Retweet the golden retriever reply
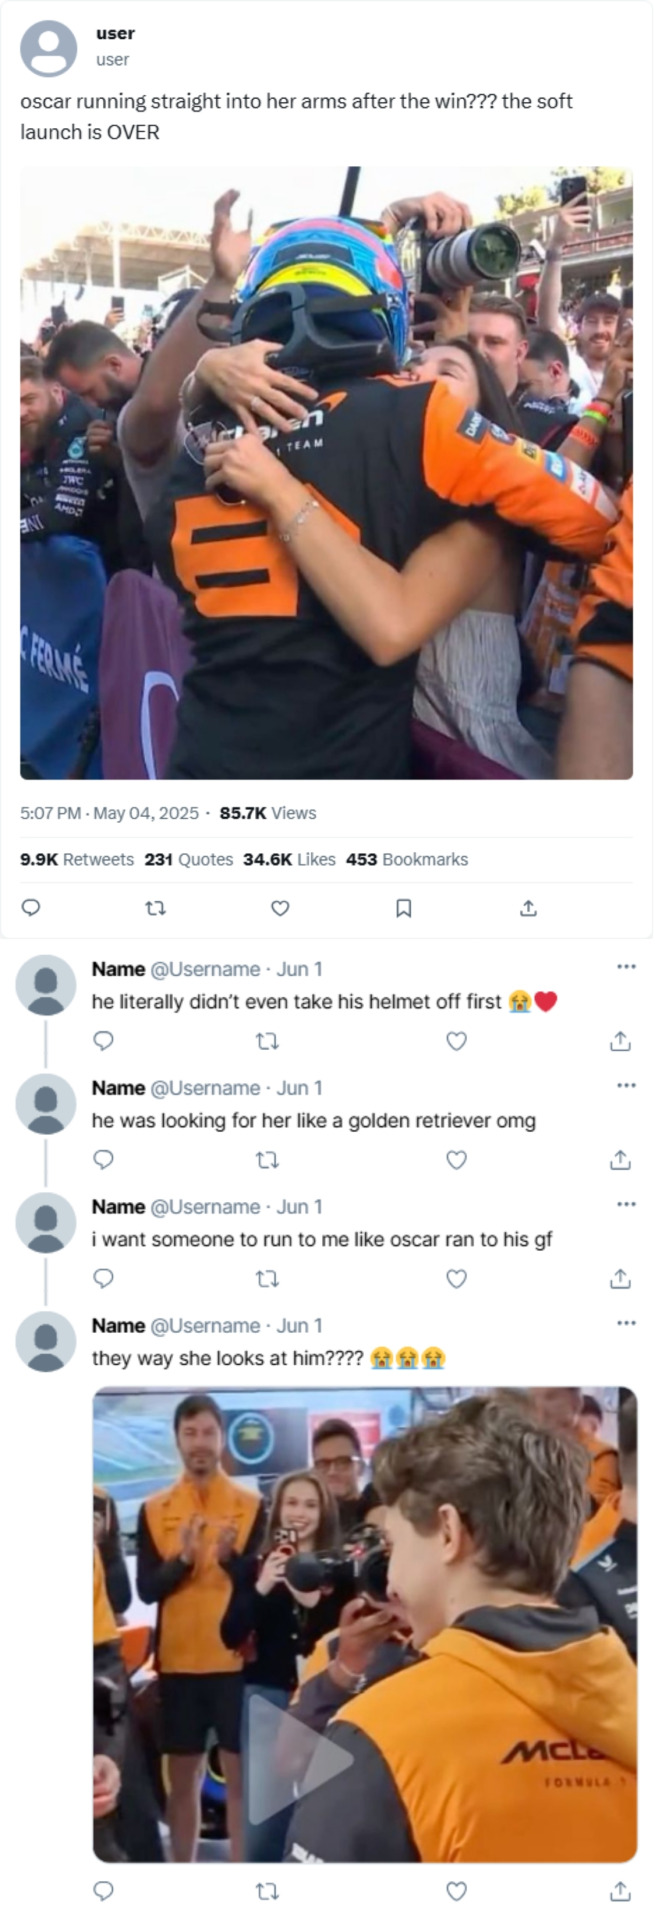The width and height of the screenshot is (655, 1920). pyautogui.click(x=267, y=1160)
